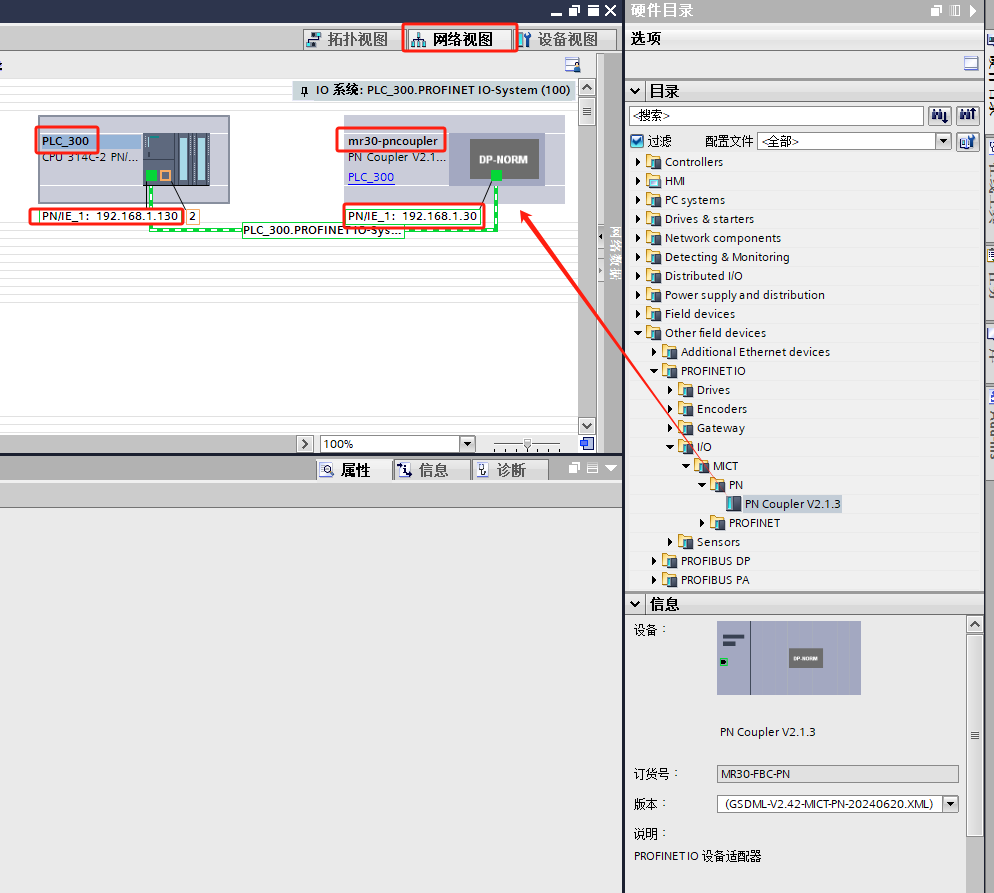The height and width of the screenshot is (893, 994).
Task: Select Distributed I/O in catalog
Action: click(x=704, y=276)
